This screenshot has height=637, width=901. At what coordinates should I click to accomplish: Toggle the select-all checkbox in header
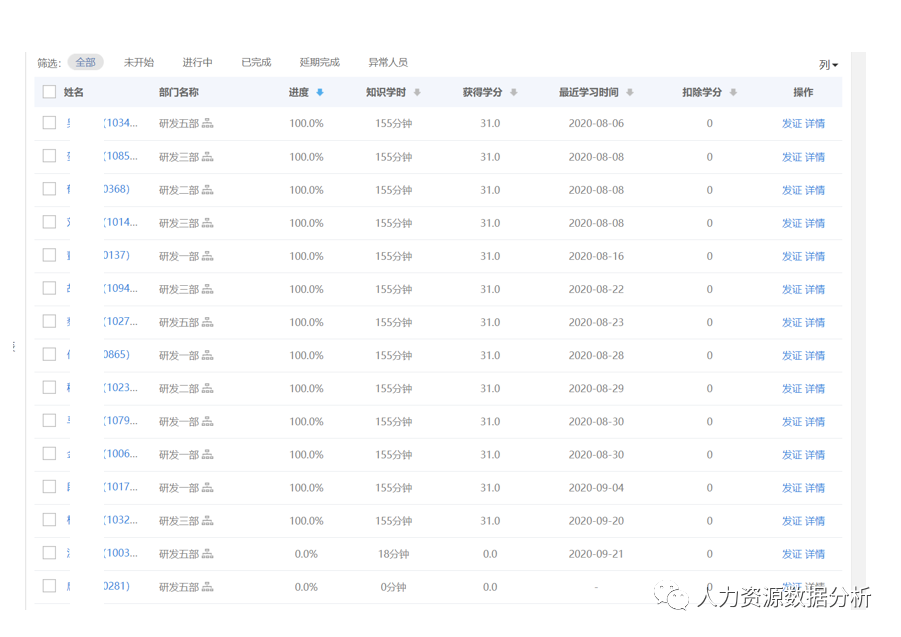coord(49,92)
